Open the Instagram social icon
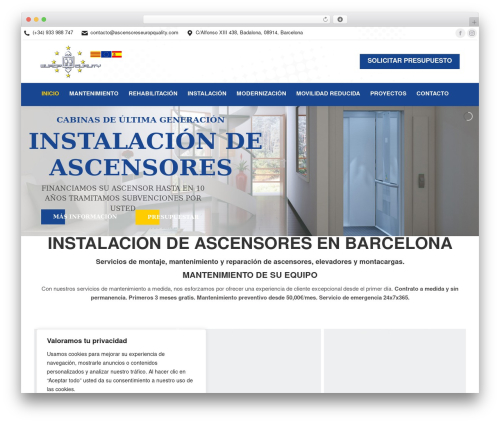Viewport: 500px width, 423px height. pyautogui.click(x=472, y=33)
